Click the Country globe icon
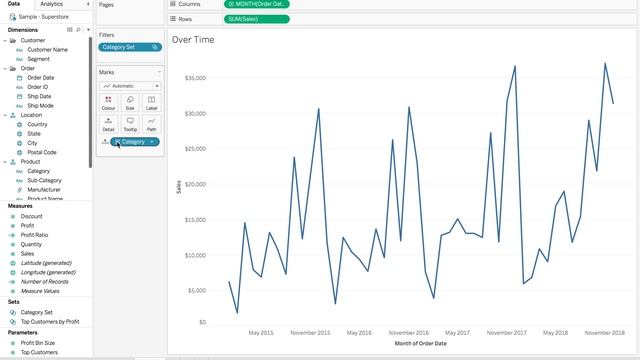Viewport: 640px width, 360px height. pos(19,124)
